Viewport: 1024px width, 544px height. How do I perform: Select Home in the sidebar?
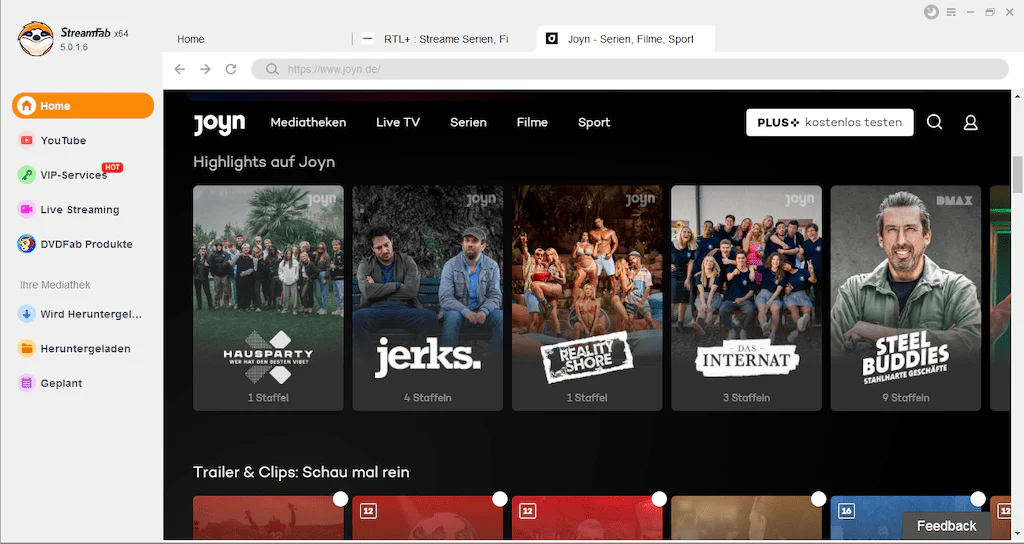(x=83, y=106)
